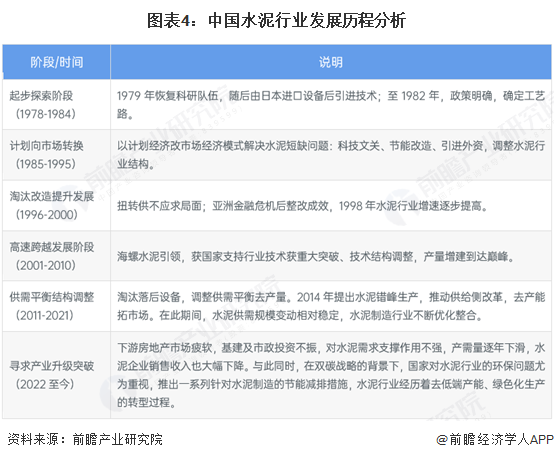Click the description starting 海螺水泥引领
Image resolution: width=554 pixels, height=460 pixels.
pyautogui.click(x=316, y=256)
